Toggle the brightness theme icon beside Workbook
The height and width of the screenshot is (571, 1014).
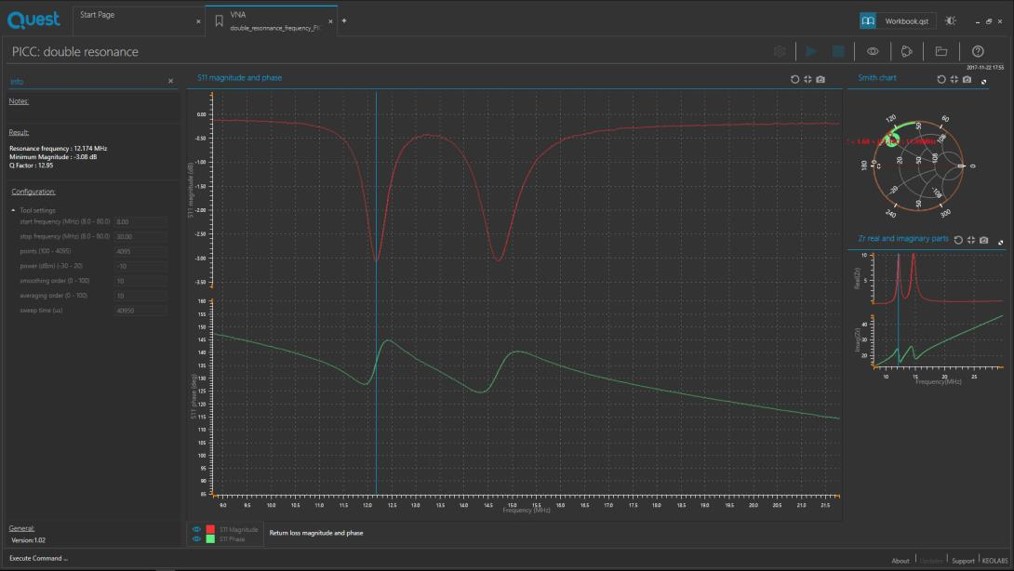pos(950,21)
